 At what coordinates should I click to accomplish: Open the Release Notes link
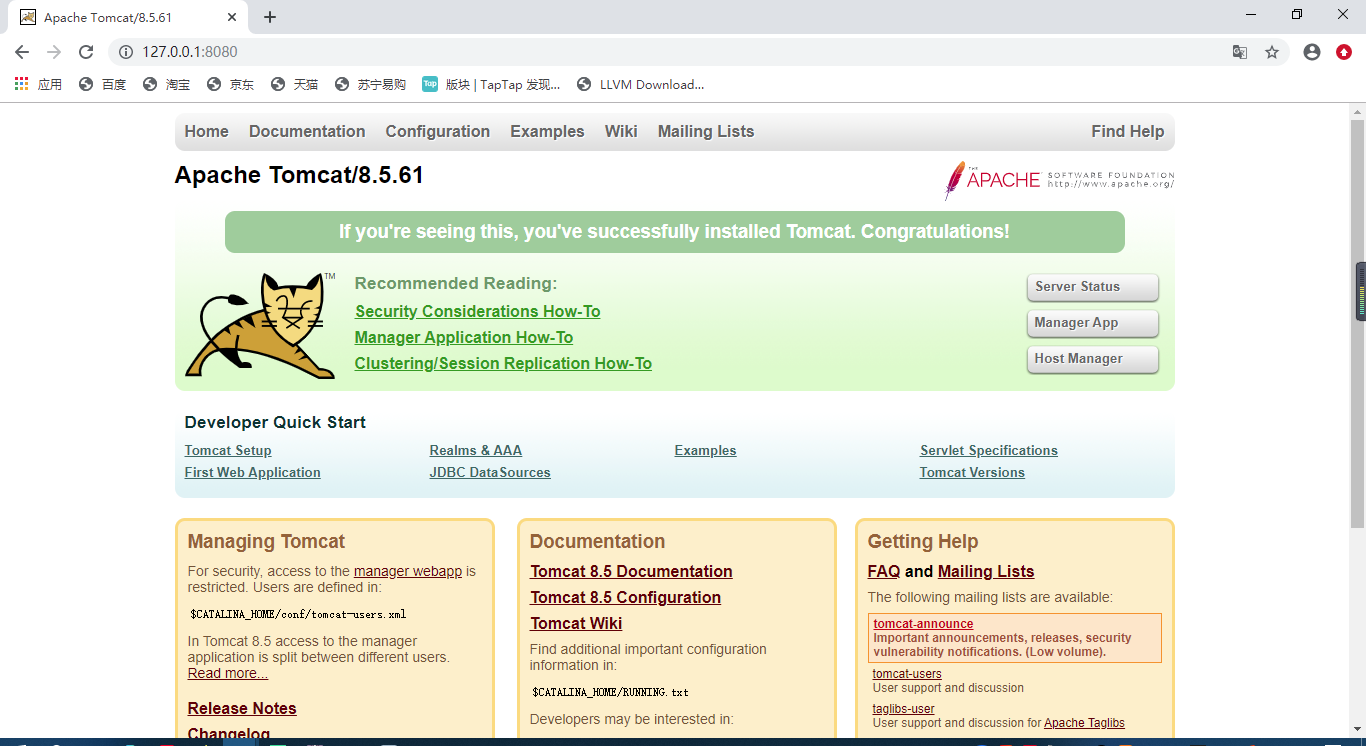click(x=242, y=709)
